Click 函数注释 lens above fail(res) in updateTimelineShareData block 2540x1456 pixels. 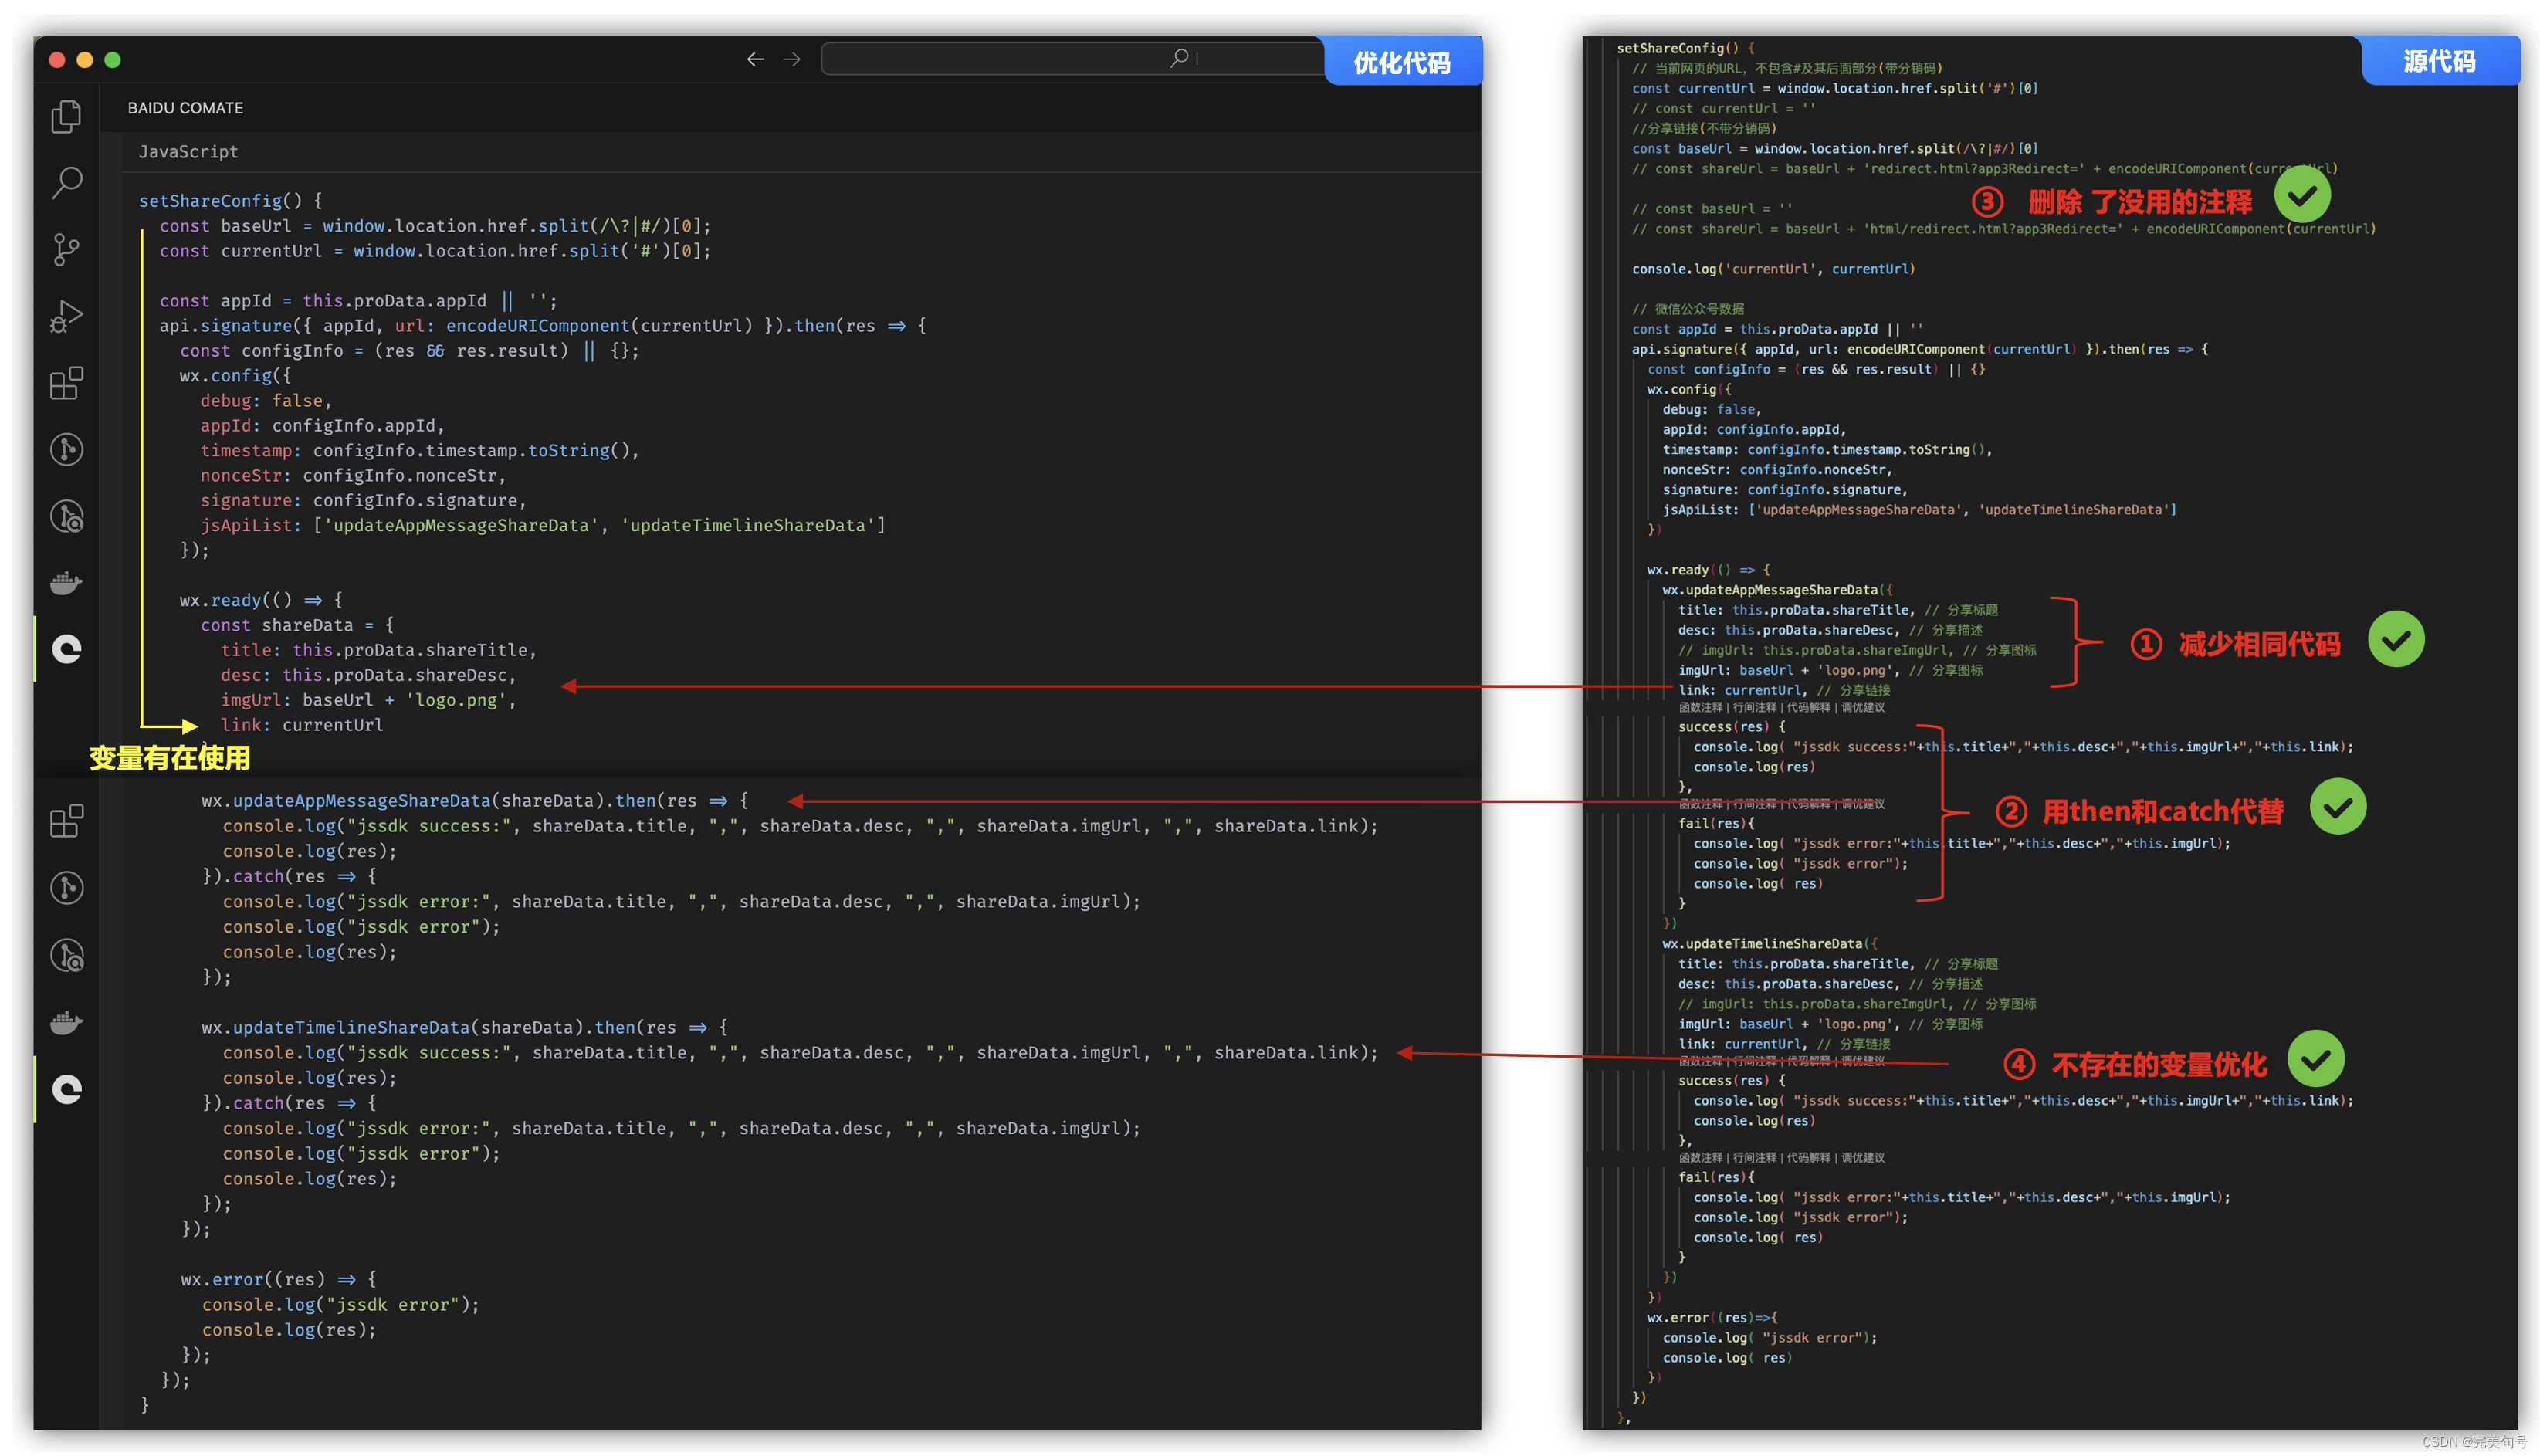1700,1157
